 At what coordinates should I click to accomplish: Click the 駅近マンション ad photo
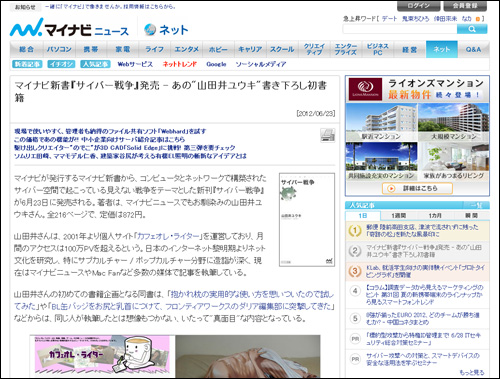382,122
